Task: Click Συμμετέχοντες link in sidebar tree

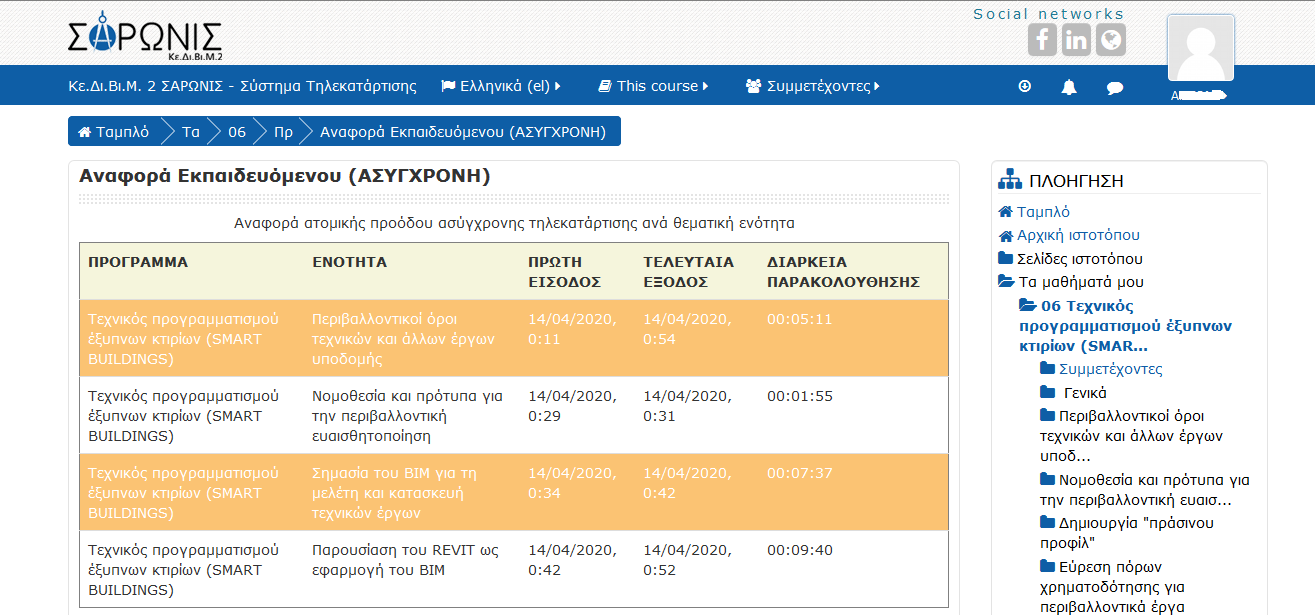Action: pyautogui.click(x=1110, y=369)
